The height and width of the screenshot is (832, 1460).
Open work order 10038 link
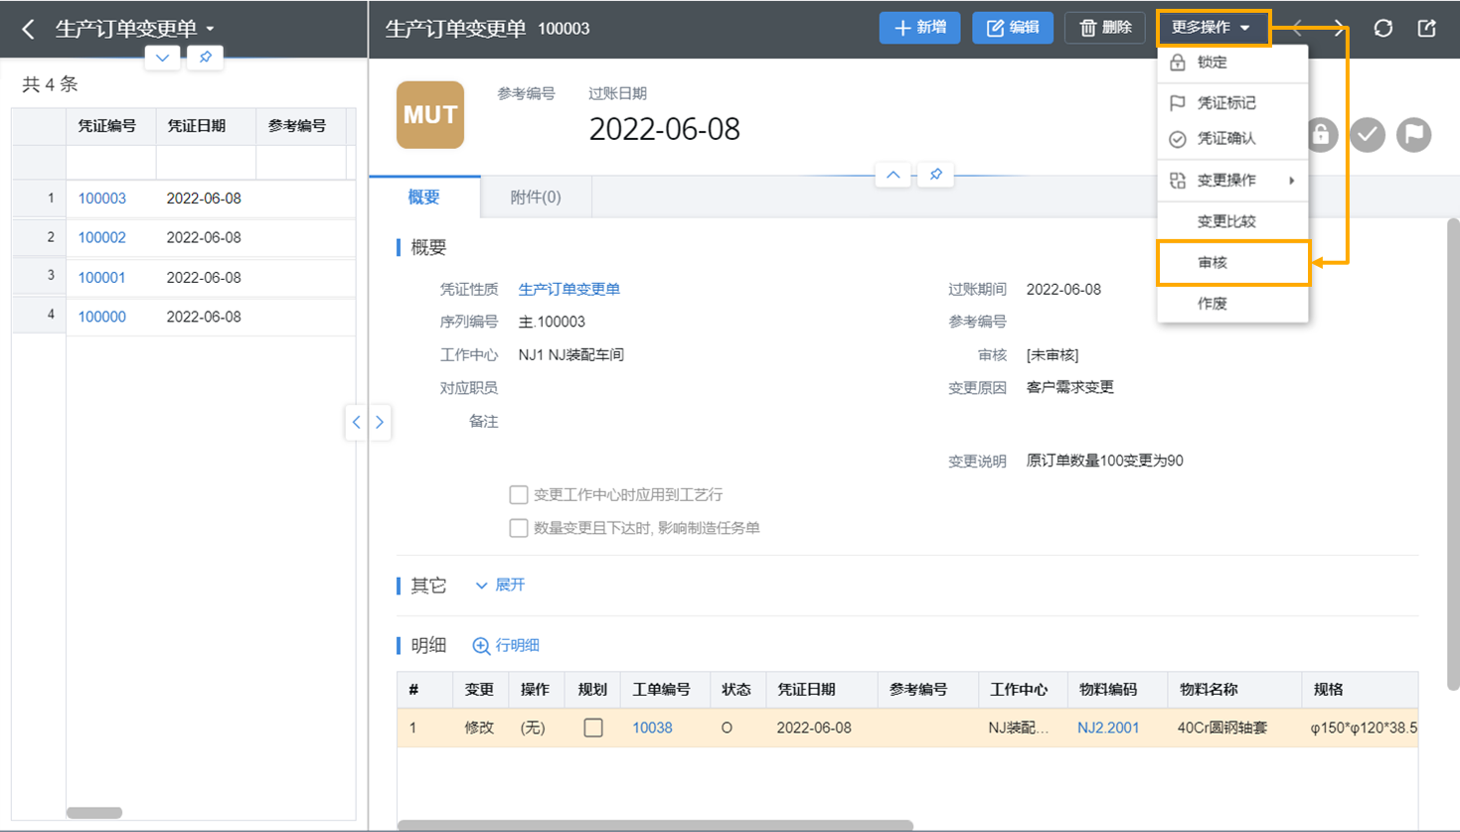652,728
